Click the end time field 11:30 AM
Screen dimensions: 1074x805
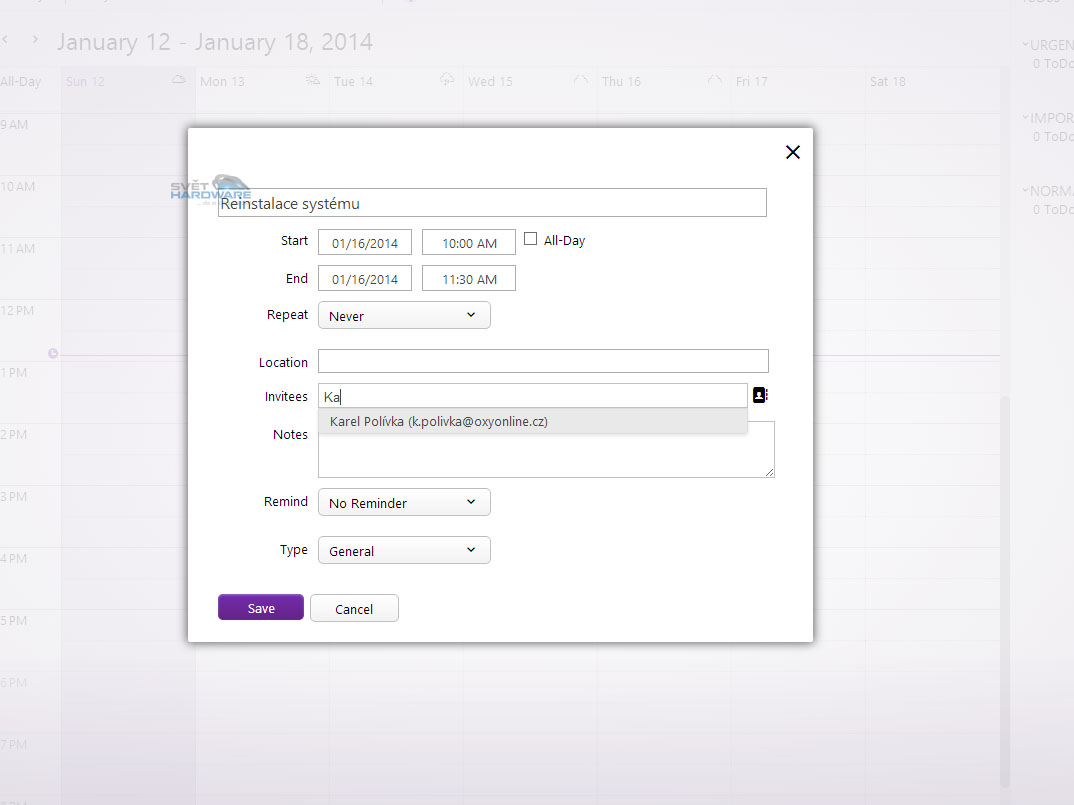[x=469, y=278]
